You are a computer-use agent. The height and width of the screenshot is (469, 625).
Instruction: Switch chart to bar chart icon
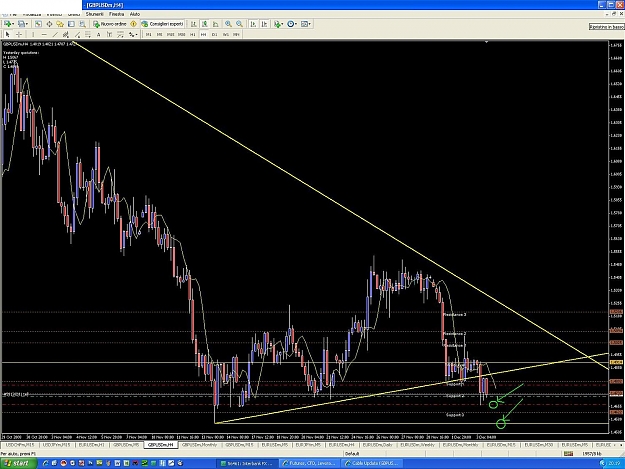[x=194, y=24]
